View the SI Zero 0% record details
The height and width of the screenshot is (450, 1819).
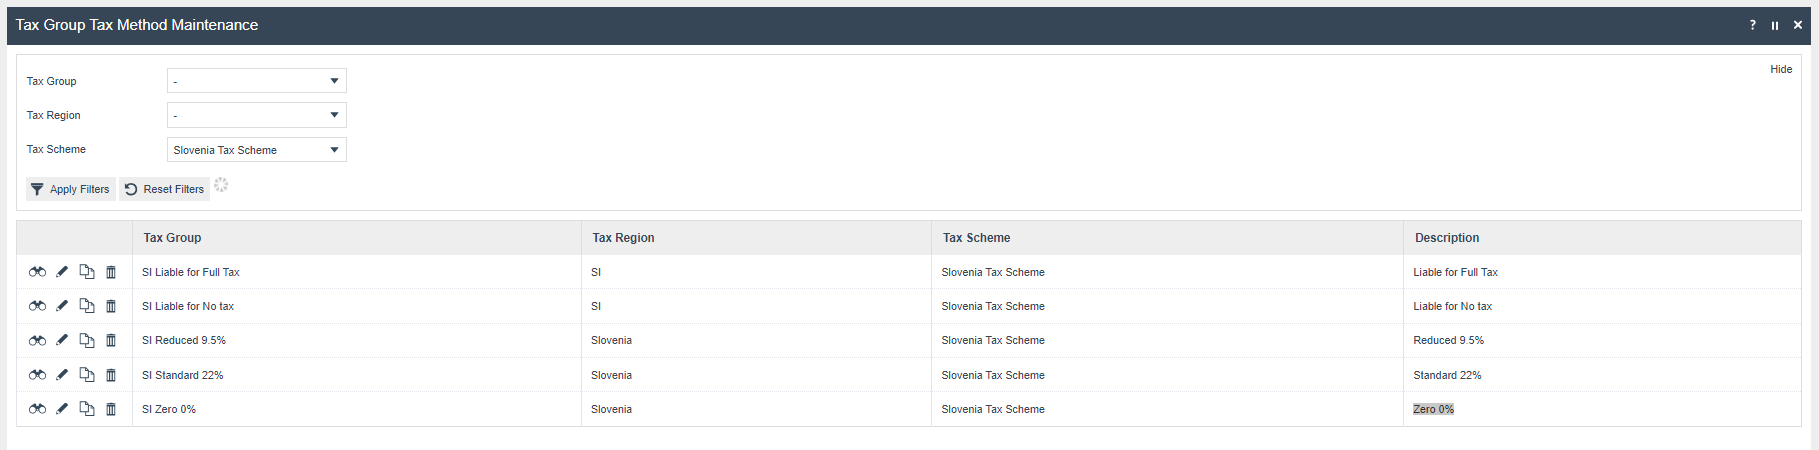37,409
